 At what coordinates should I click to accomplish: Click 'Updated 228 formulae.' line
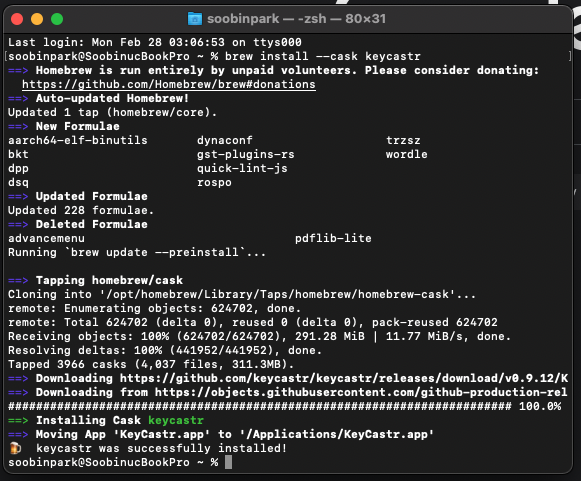[x=81, y=211]
